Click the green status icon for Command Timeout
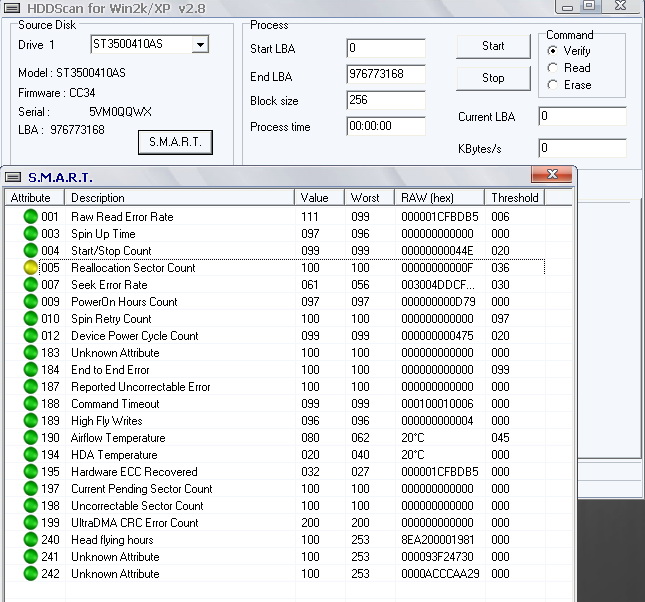This screenshot has height=602, width=645. tap(30, 404)
